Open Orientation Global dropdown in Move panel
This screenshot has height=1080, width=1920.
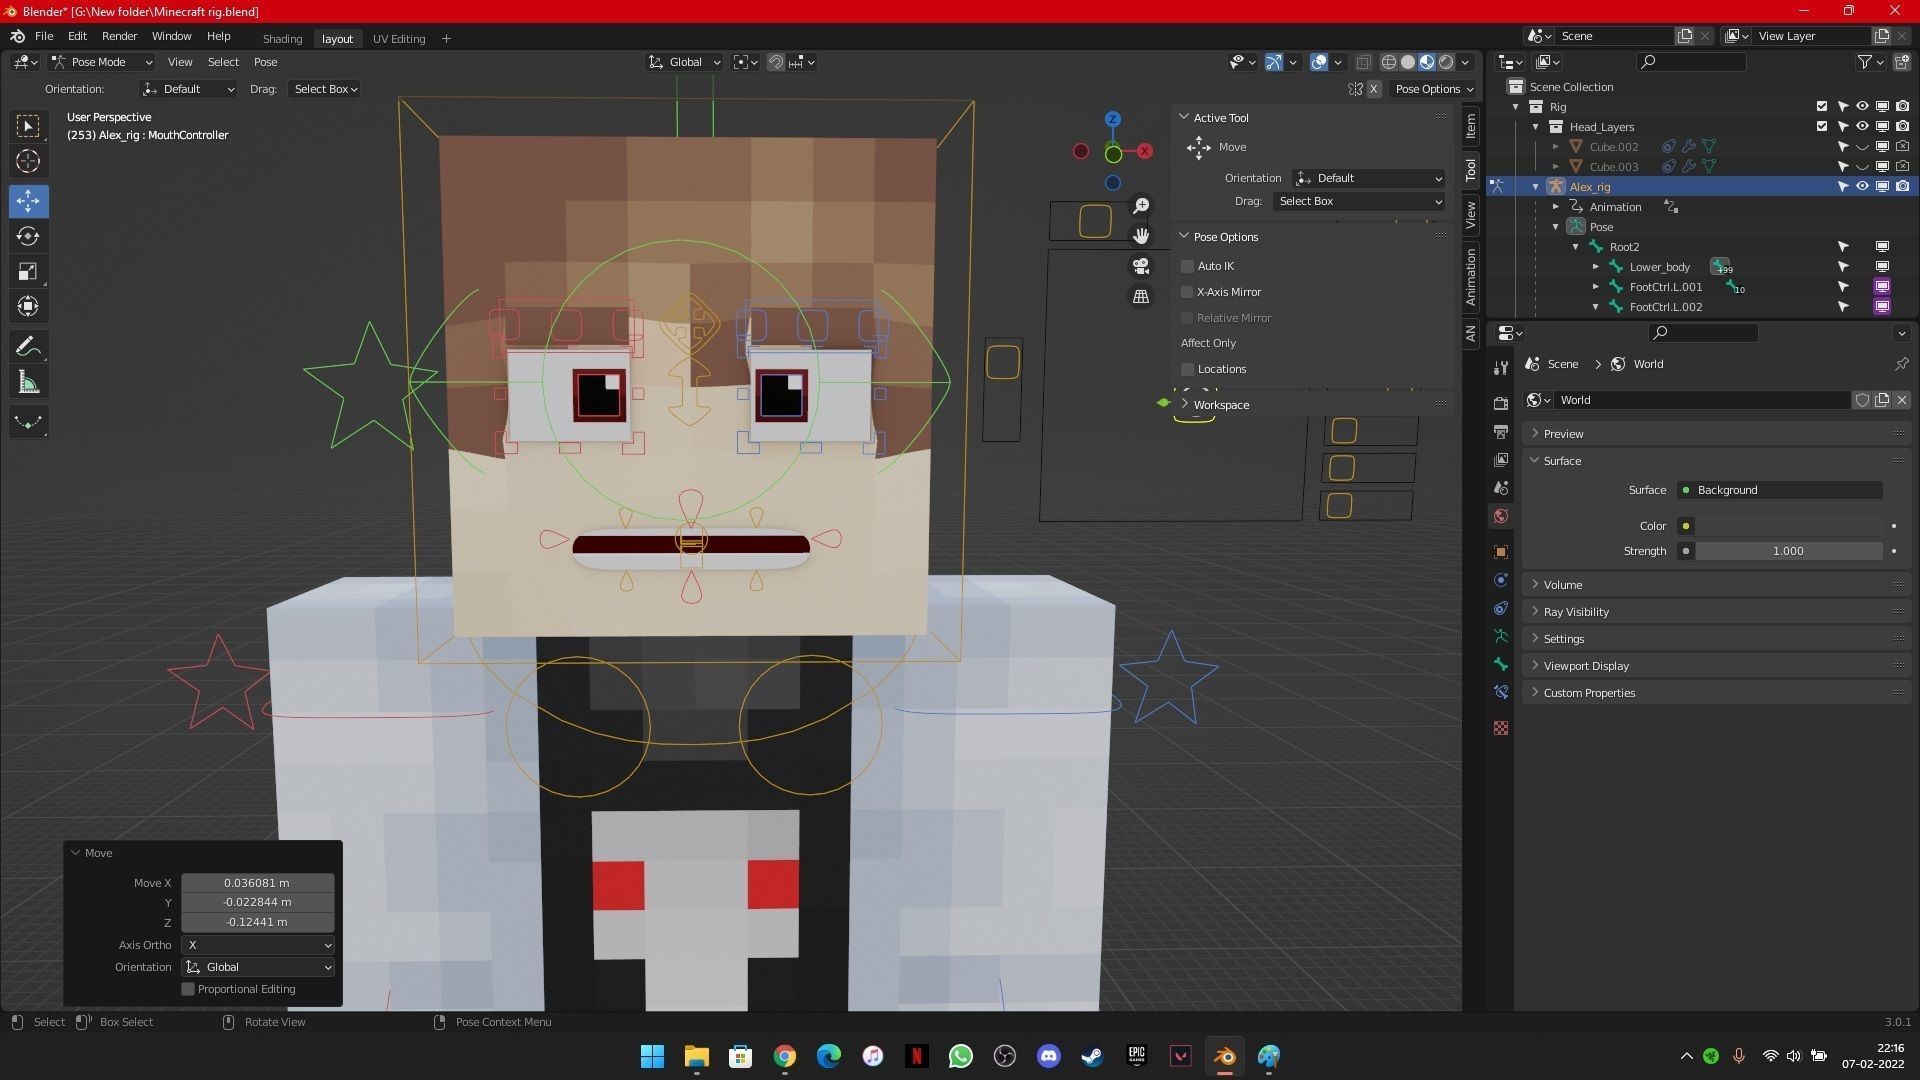(258, 967)
